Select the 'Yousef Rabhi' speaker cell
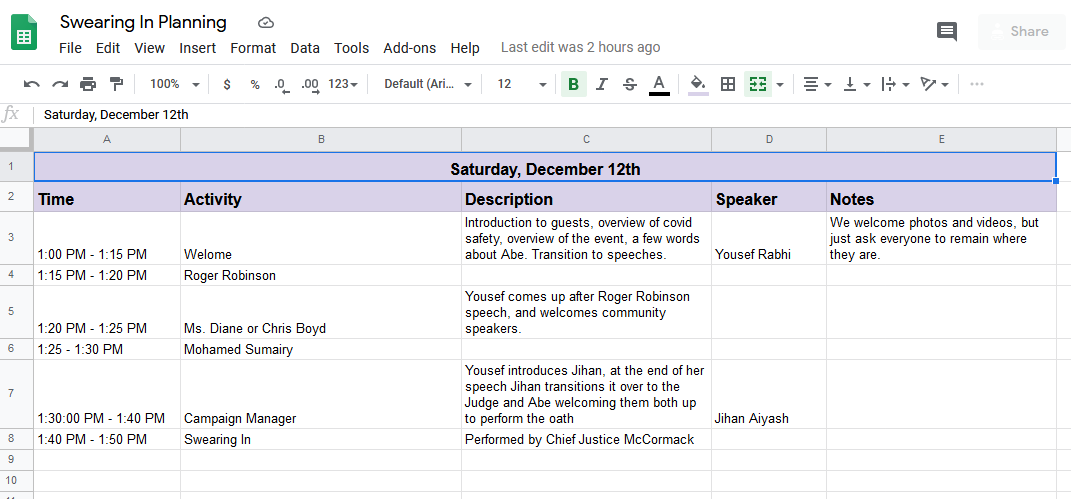The image size is (1071, 499). point(769,238)
